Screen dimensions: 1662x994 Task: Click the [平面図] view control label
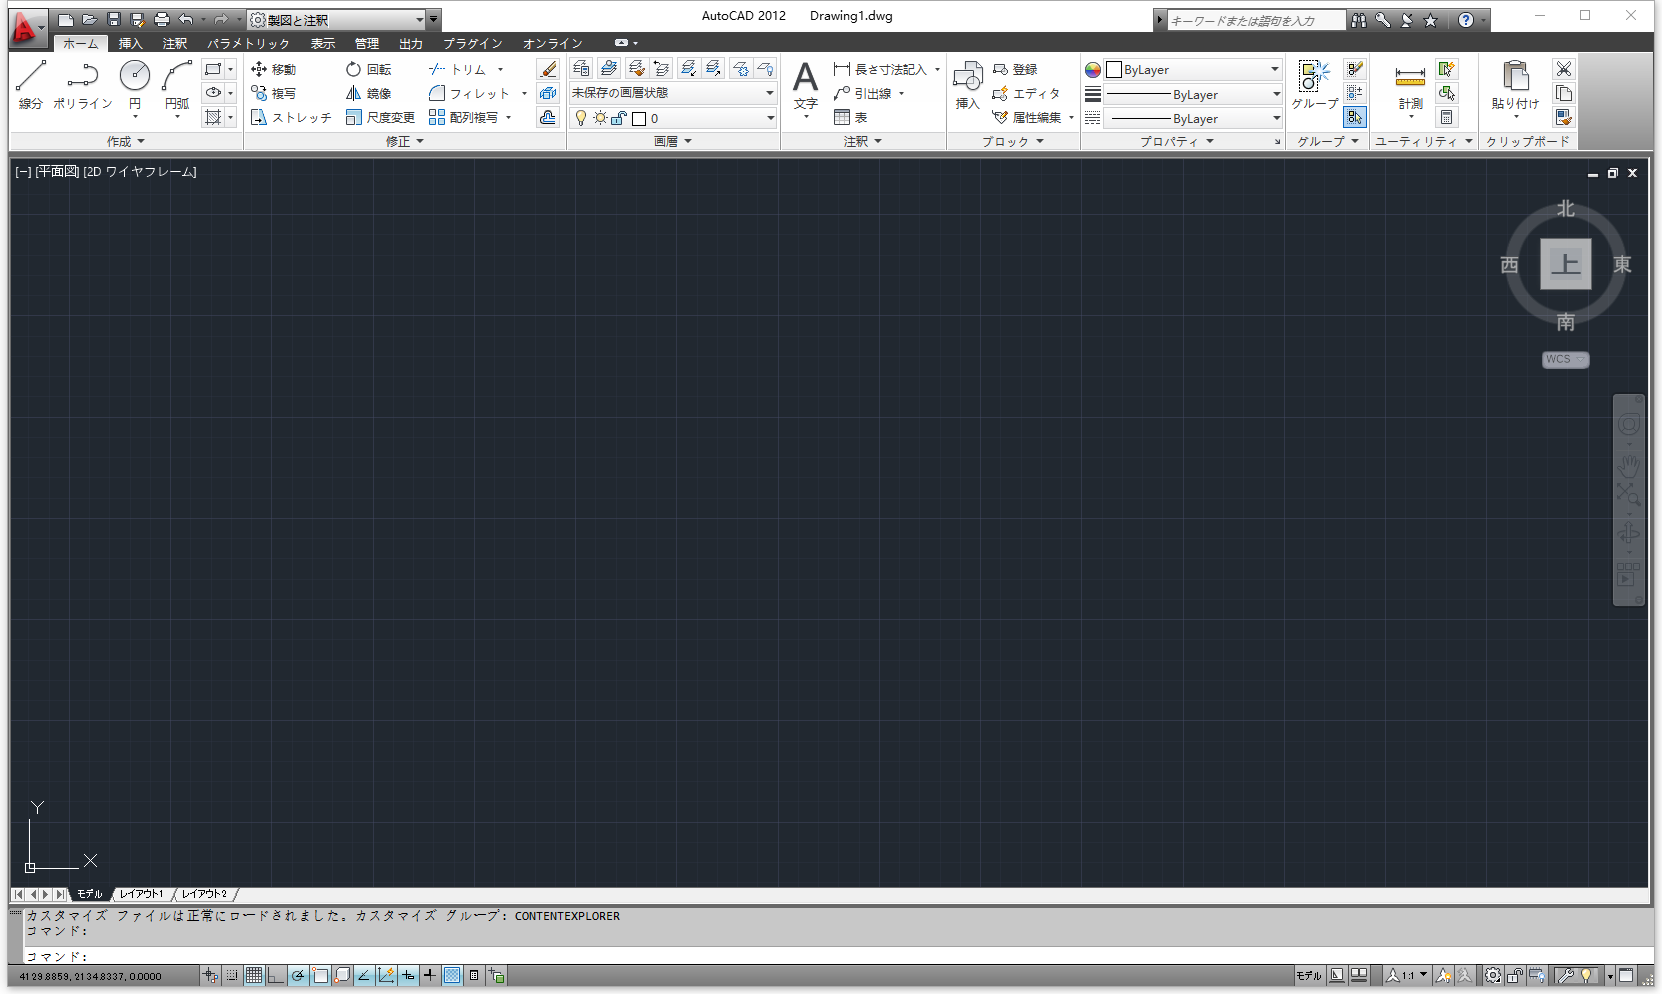[x=57, y=172]
